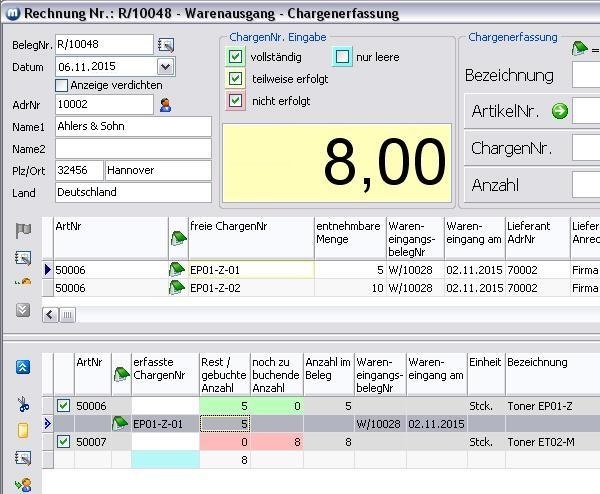Click the scissors icon in lower sidebar

click(x=22, y=405)
